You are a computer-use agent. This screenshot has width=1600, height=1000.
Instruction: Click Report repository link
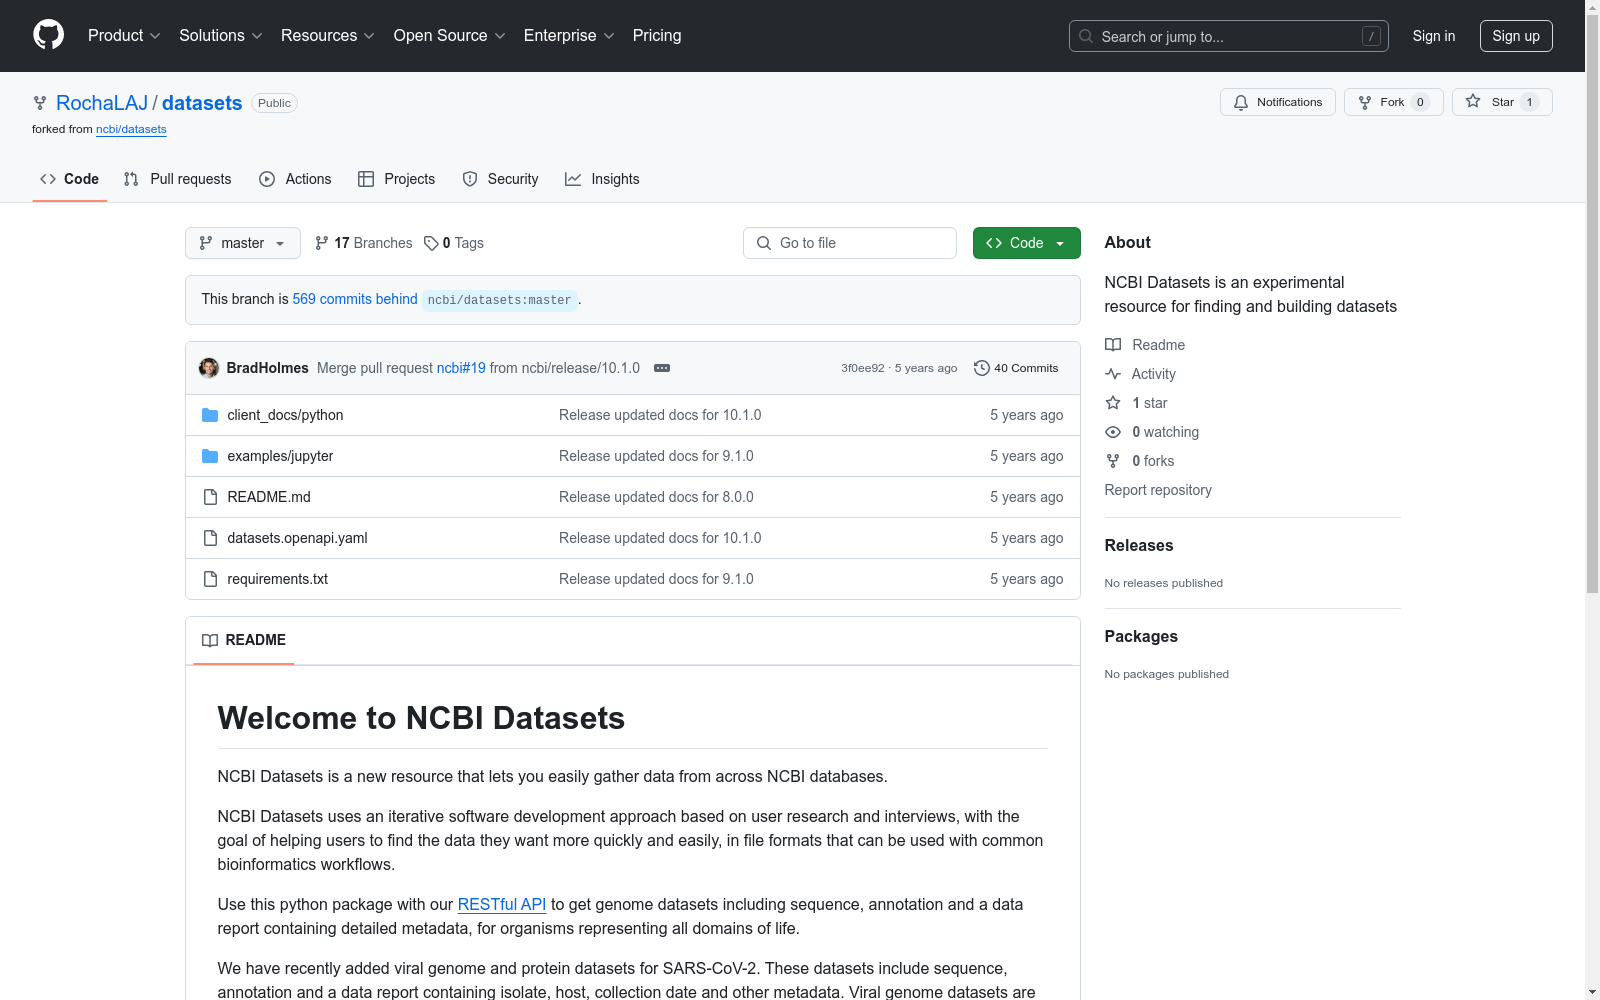tap(1158, 490)
